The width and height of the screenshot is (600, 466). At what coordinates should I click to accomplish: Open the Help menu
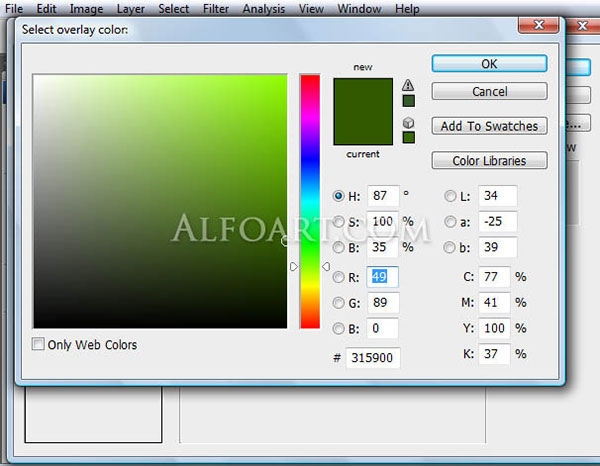(407, 8)
